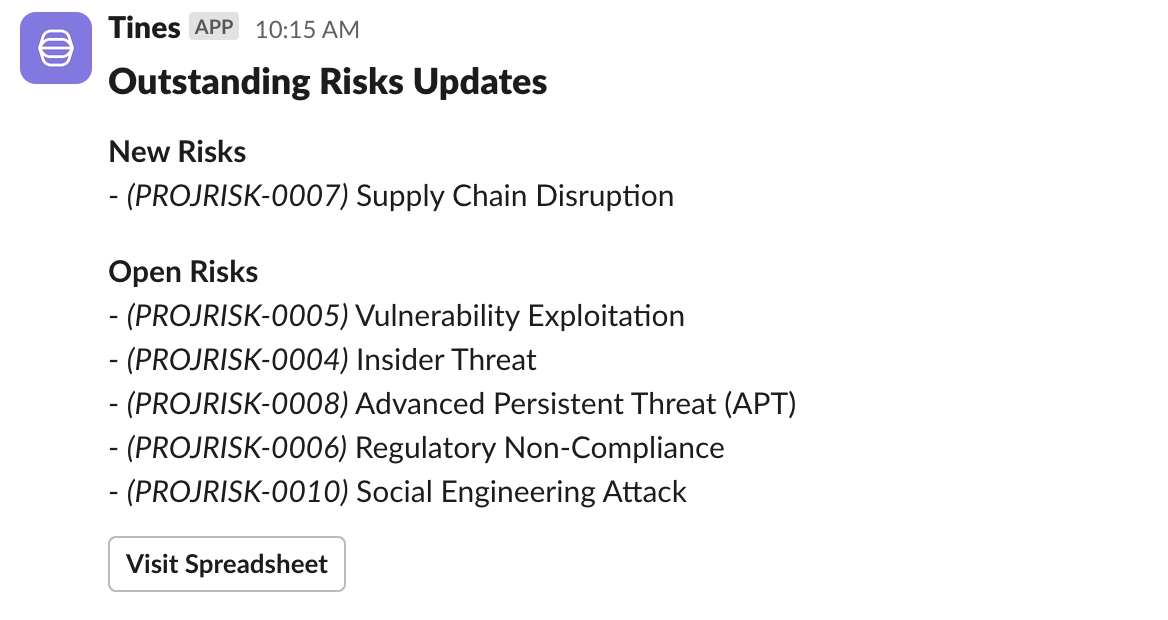The height and width of the screenshot is (620, 1168).
Task: Select the New Risks section label
Action: (177, 151)
